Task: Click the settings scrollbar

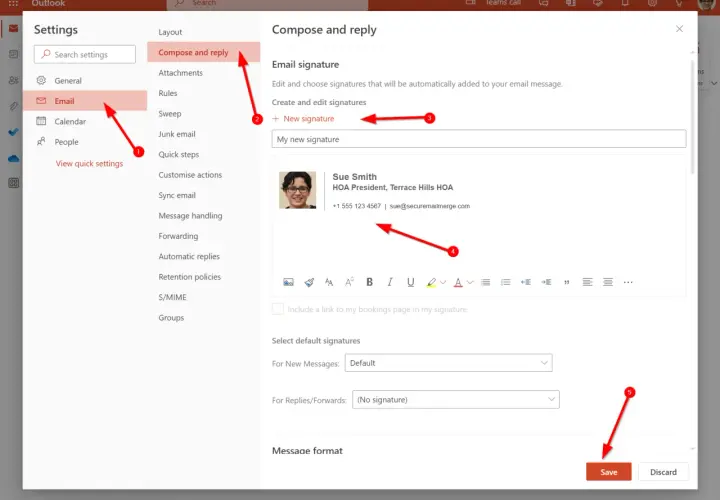Action: [x=693, y=117]
